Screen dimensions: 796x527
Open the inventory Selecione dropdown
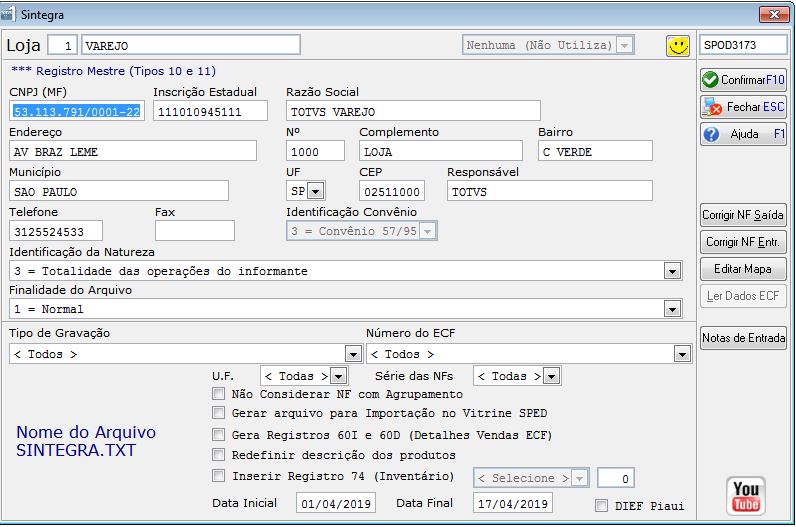pos(579,478)
